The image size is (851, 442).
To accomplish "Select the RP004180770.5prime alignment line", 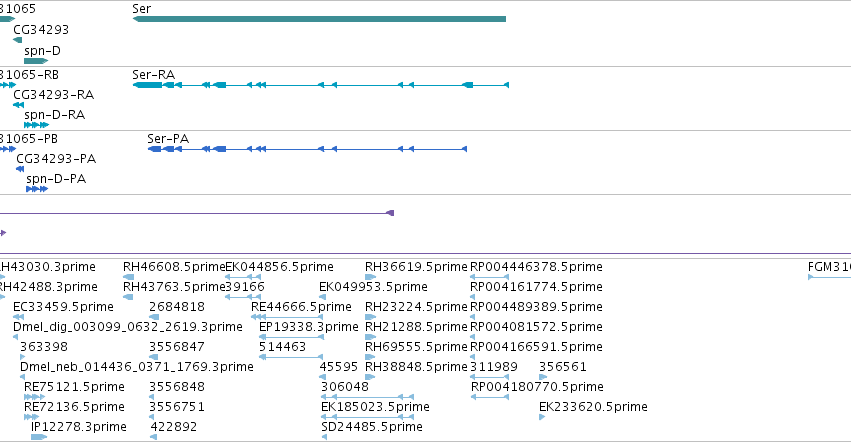I will pos(489,397).
